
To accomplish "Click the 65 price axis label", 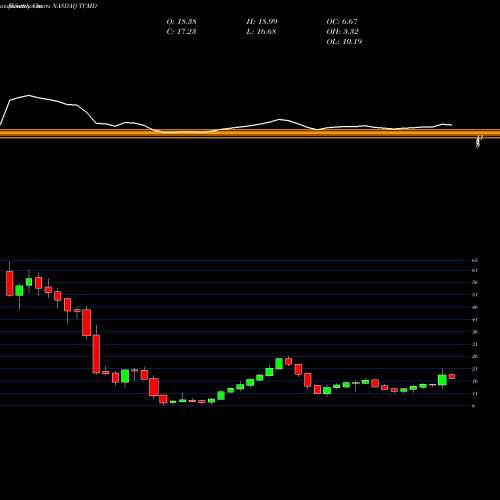I will point(475,260).
